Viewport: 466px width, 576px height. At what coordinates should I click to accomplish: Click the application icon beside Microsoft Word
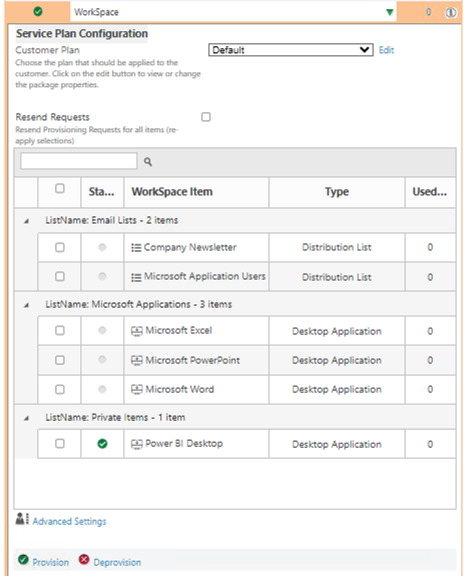pyautogui.click(x=137, y=390)
